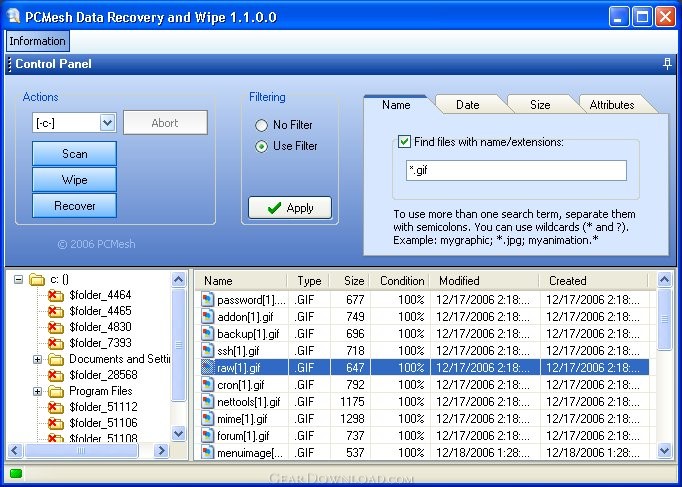
Task: Click the Program Files folder icon
Action: (x=55, y=391)
